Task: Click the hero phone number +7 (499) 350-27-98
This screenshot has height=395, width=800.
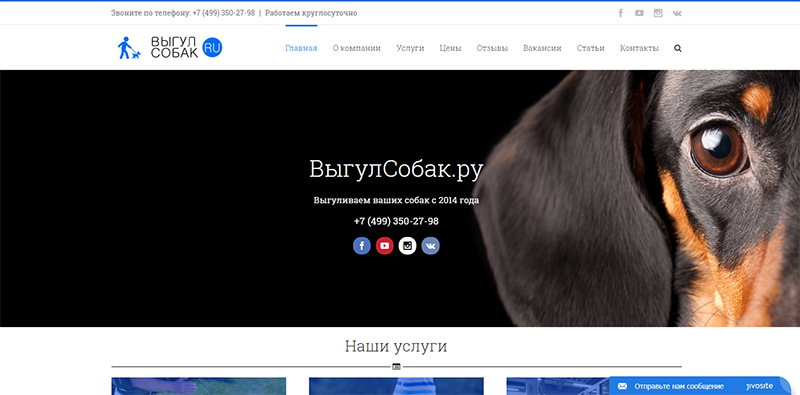Action: coord(396,221)
